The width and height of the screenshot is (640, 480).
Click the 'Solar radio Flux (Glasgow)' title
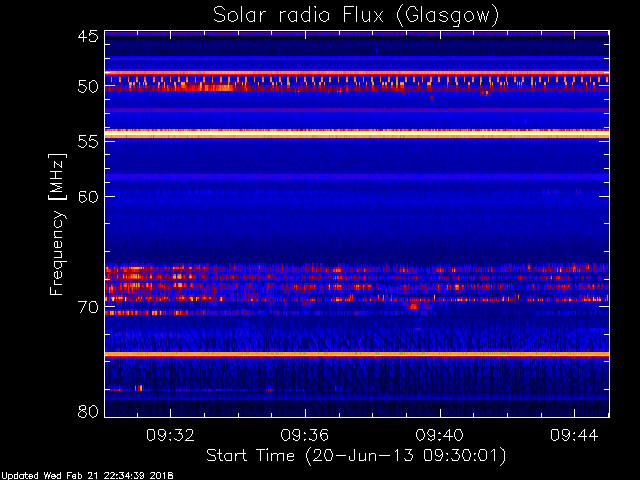(x=356, y=16)
